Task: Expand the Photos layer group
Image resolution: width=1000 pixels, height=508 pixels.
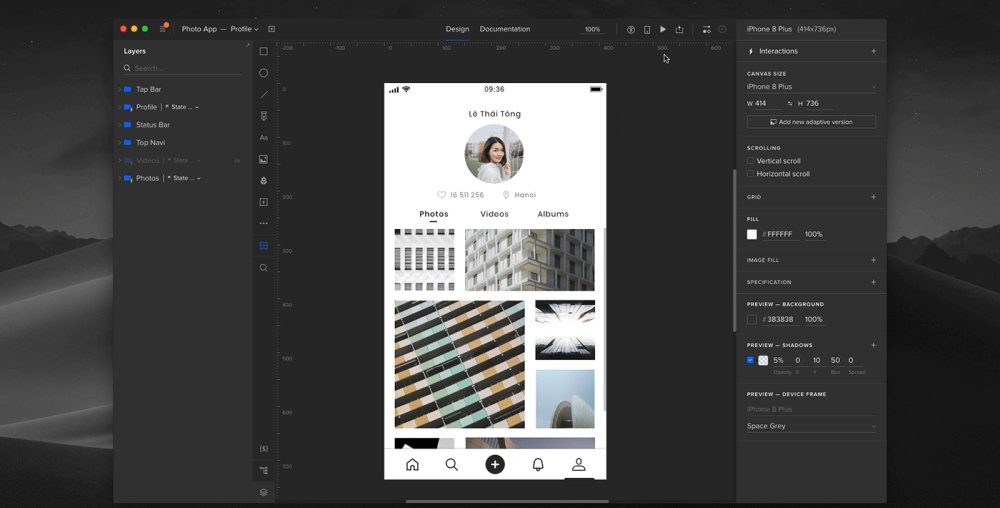Action: coord(120,178)
